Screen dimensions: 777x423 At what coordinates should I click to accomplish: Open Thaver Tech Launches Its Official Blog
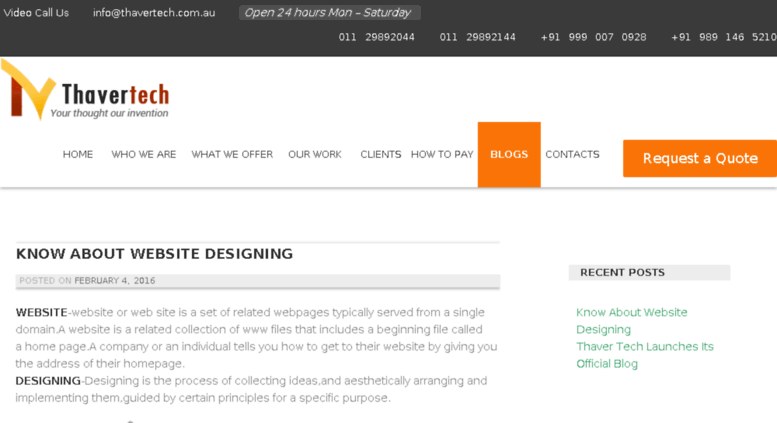pyautogui.click(x=645, y=355)
